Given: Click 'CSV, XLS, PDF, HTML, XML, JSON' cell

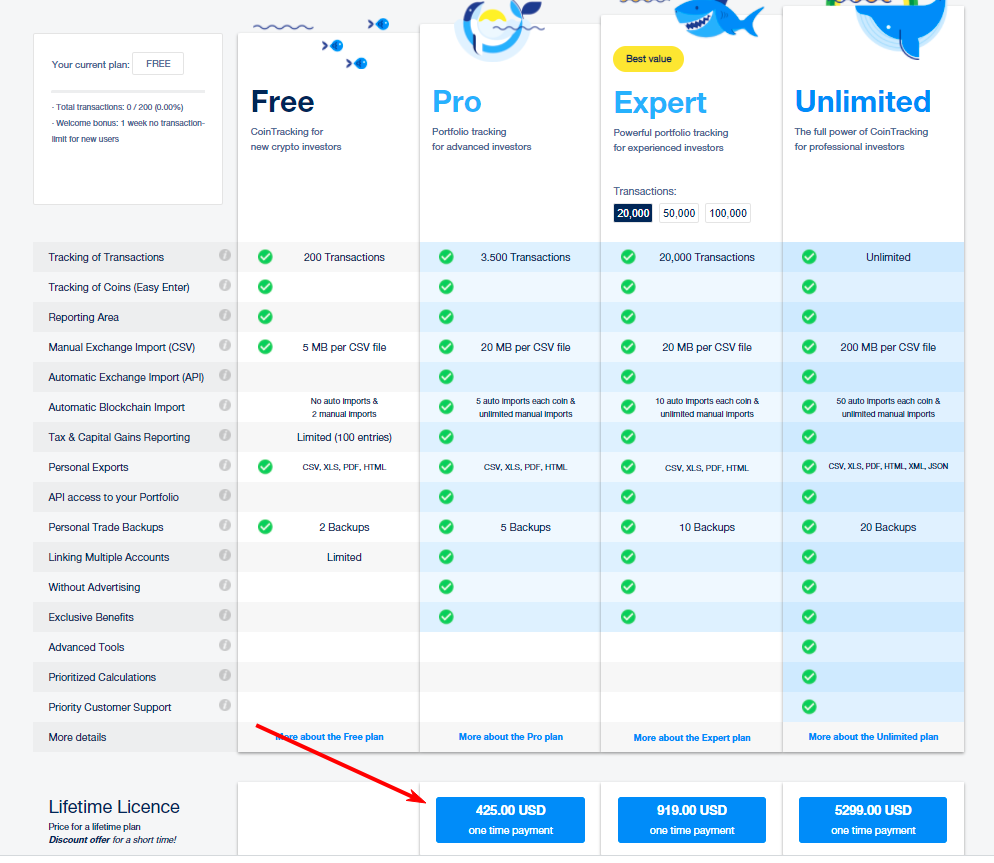Looking at the screenshot, I should (888, 466).
